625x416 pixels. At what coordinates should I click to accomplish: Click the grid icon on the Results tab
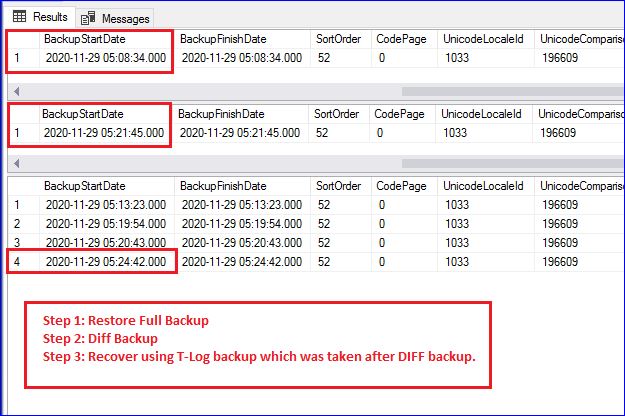click(20, 17)
